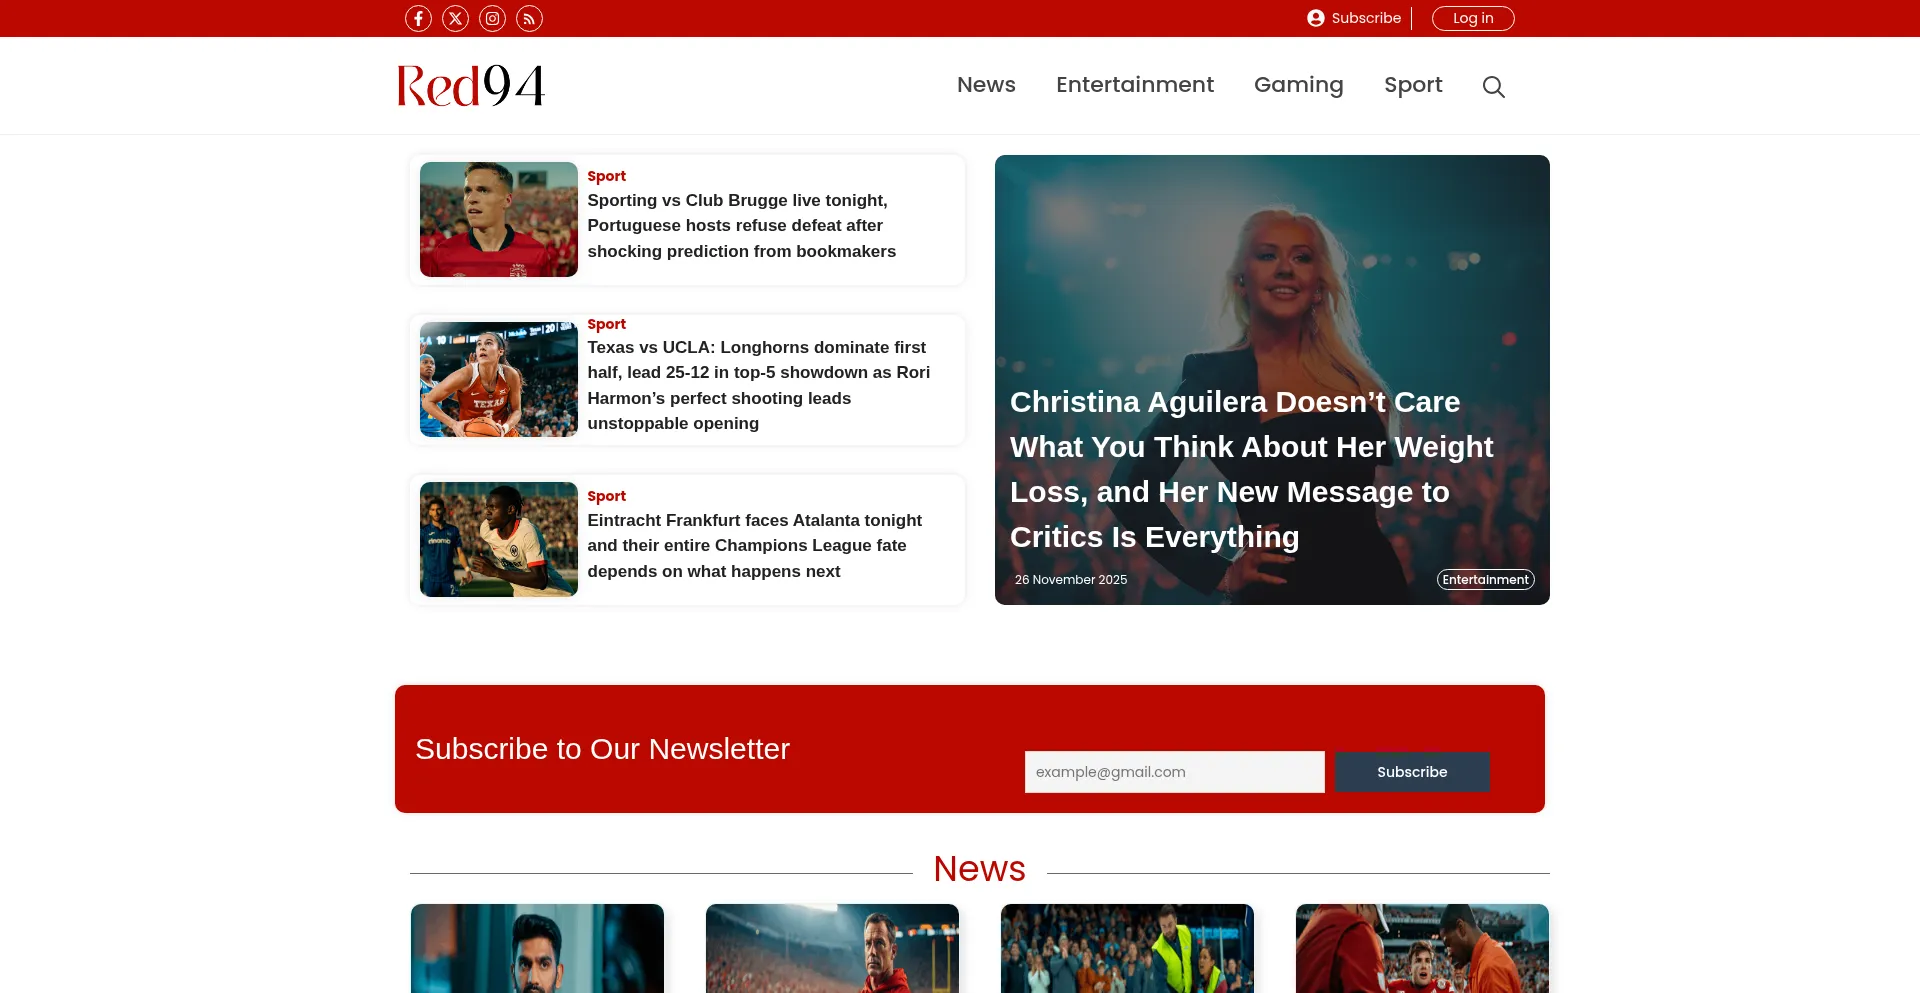Open the Eintracht Frankfurt faces Atalanta headline
1920x993 pixels.
click(x=755, y=546)
